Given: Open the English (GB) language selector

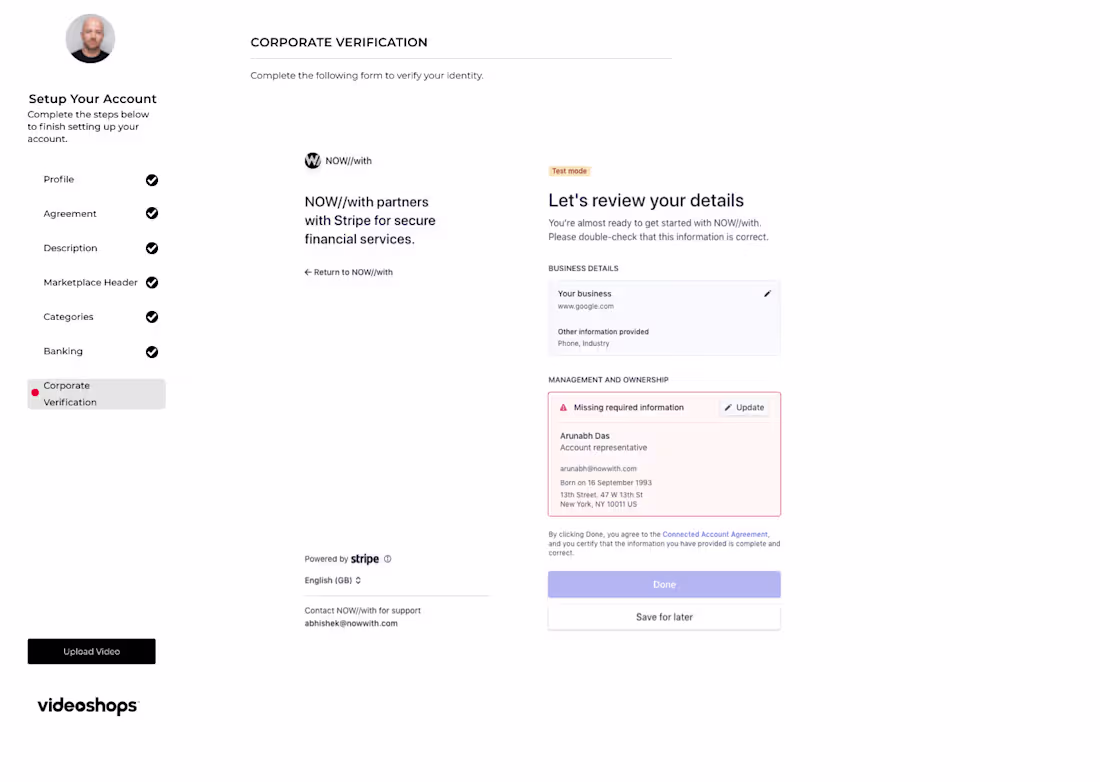Looking at the screenshot, I should click(332, 580).
